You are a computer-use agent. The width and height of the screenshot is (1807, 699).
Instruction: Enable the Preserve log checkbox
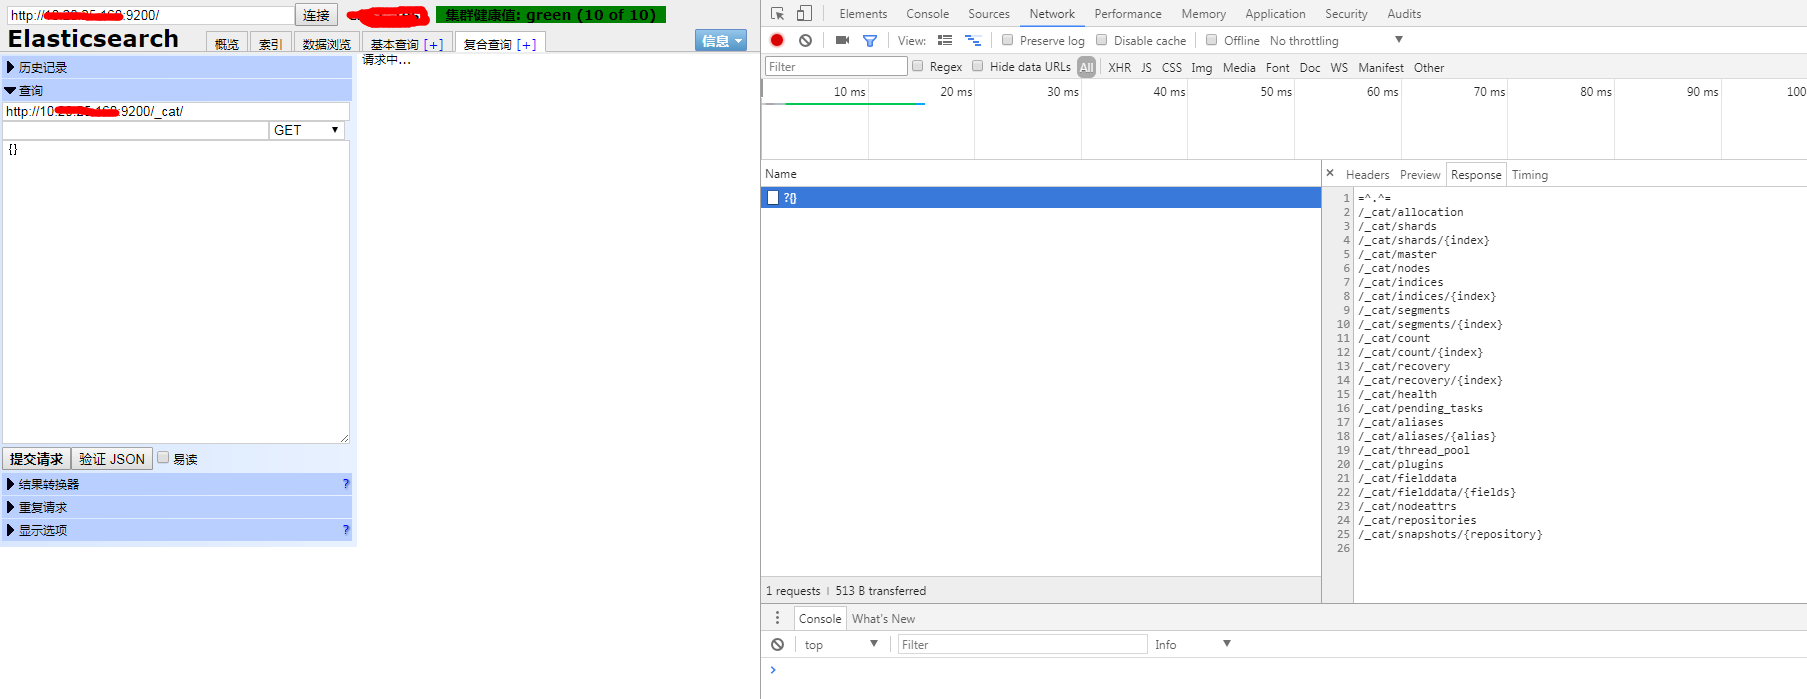(1007, 40)
